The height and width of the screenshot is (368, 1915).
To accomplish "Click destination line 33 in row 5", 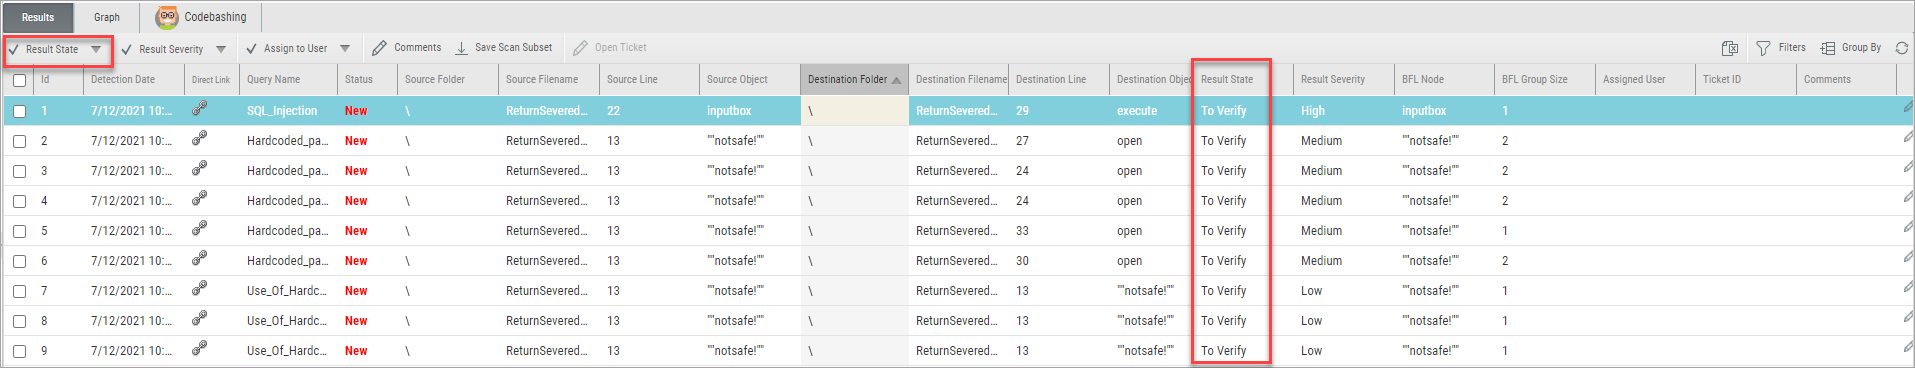I will 1022,231.
